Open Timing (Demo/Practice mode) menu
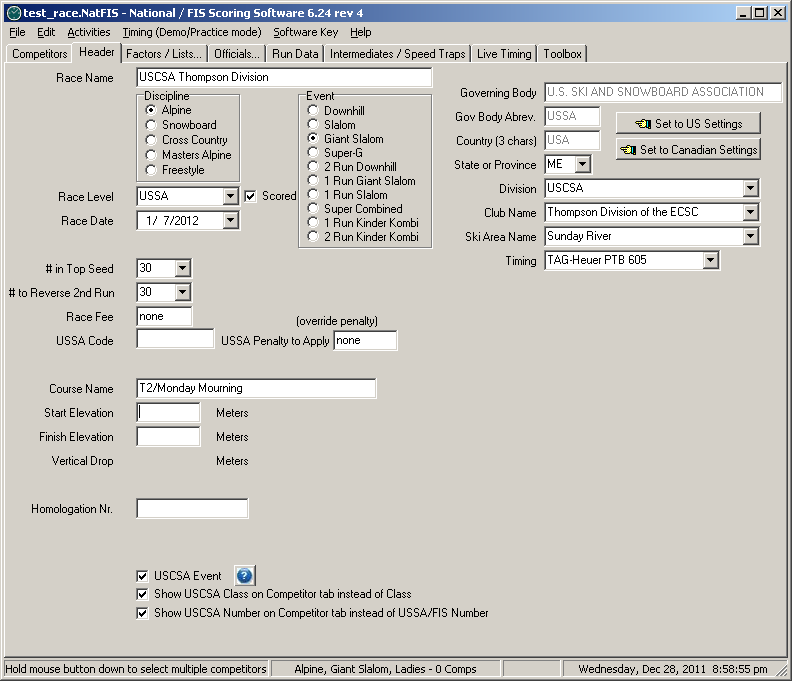This screenshot has width=792, height=681. tap(192, 32)
